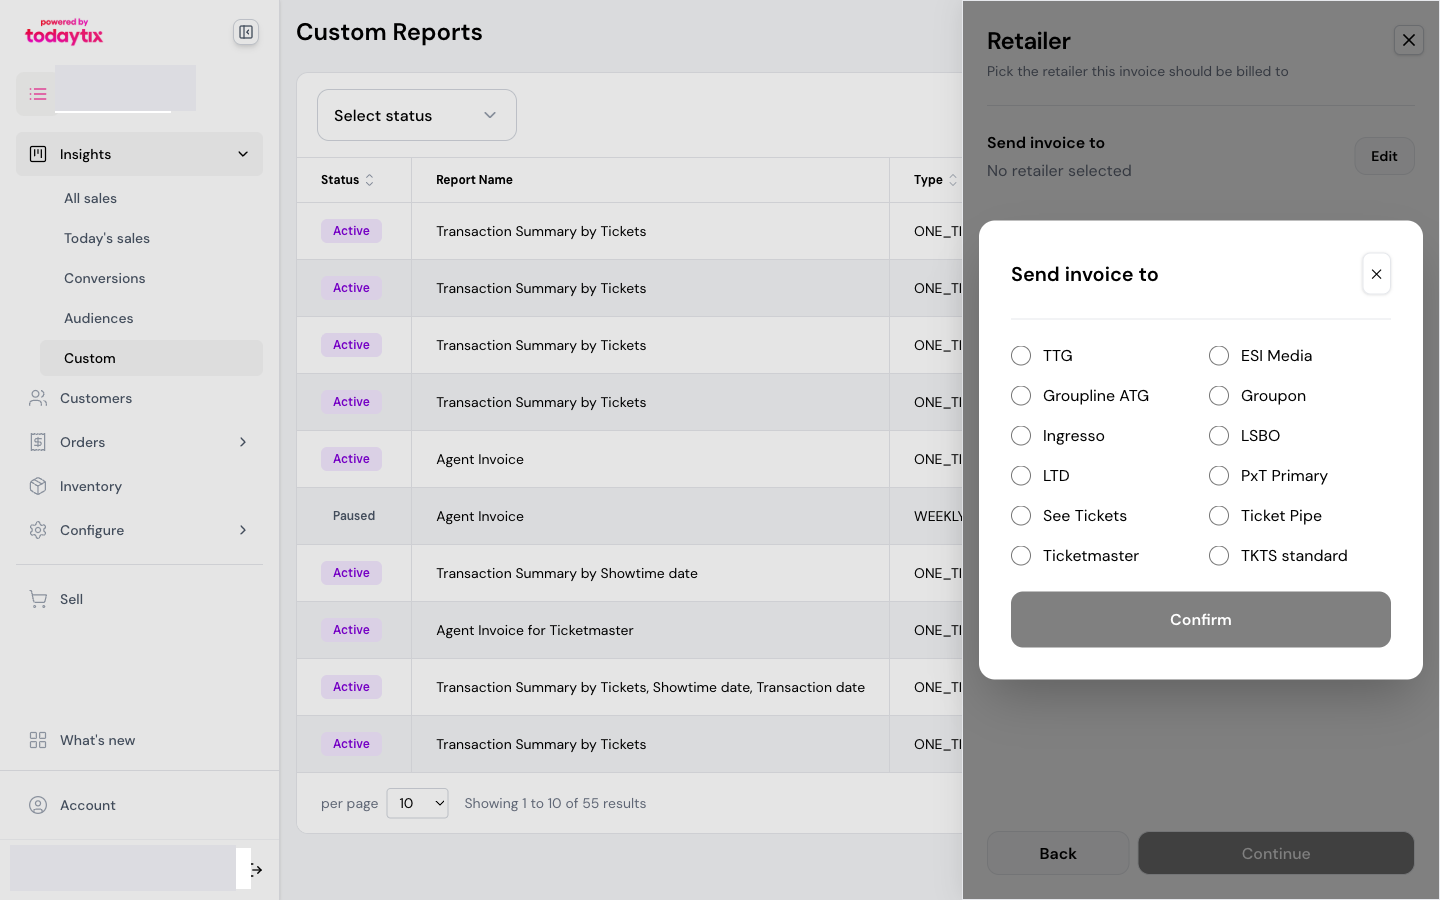
Task: Choose TKTS standard as retailer
Action: [x=1219, y=556]
